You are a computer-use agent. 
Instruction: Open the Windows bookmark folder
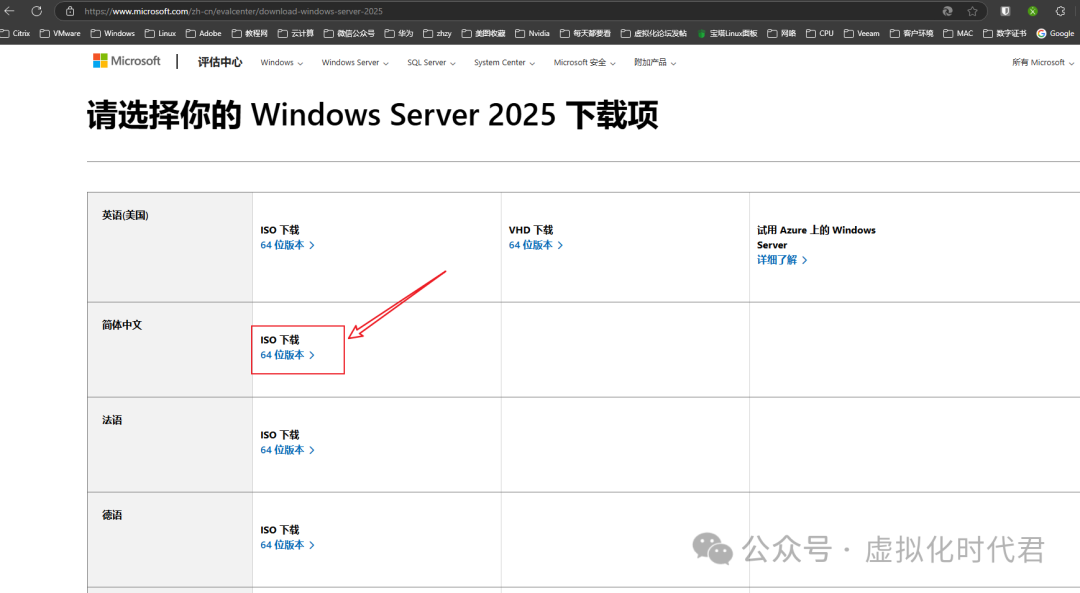click(x=113, y=33)
